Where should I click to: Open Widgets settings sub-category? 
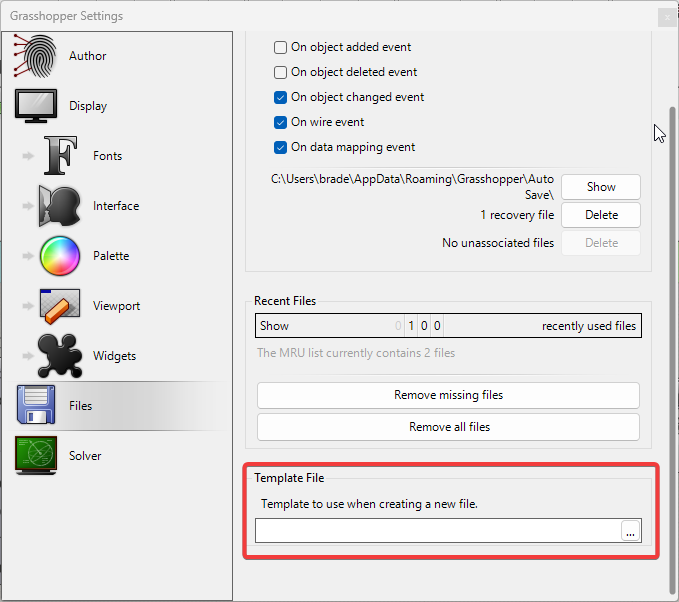tap(114, 356)
